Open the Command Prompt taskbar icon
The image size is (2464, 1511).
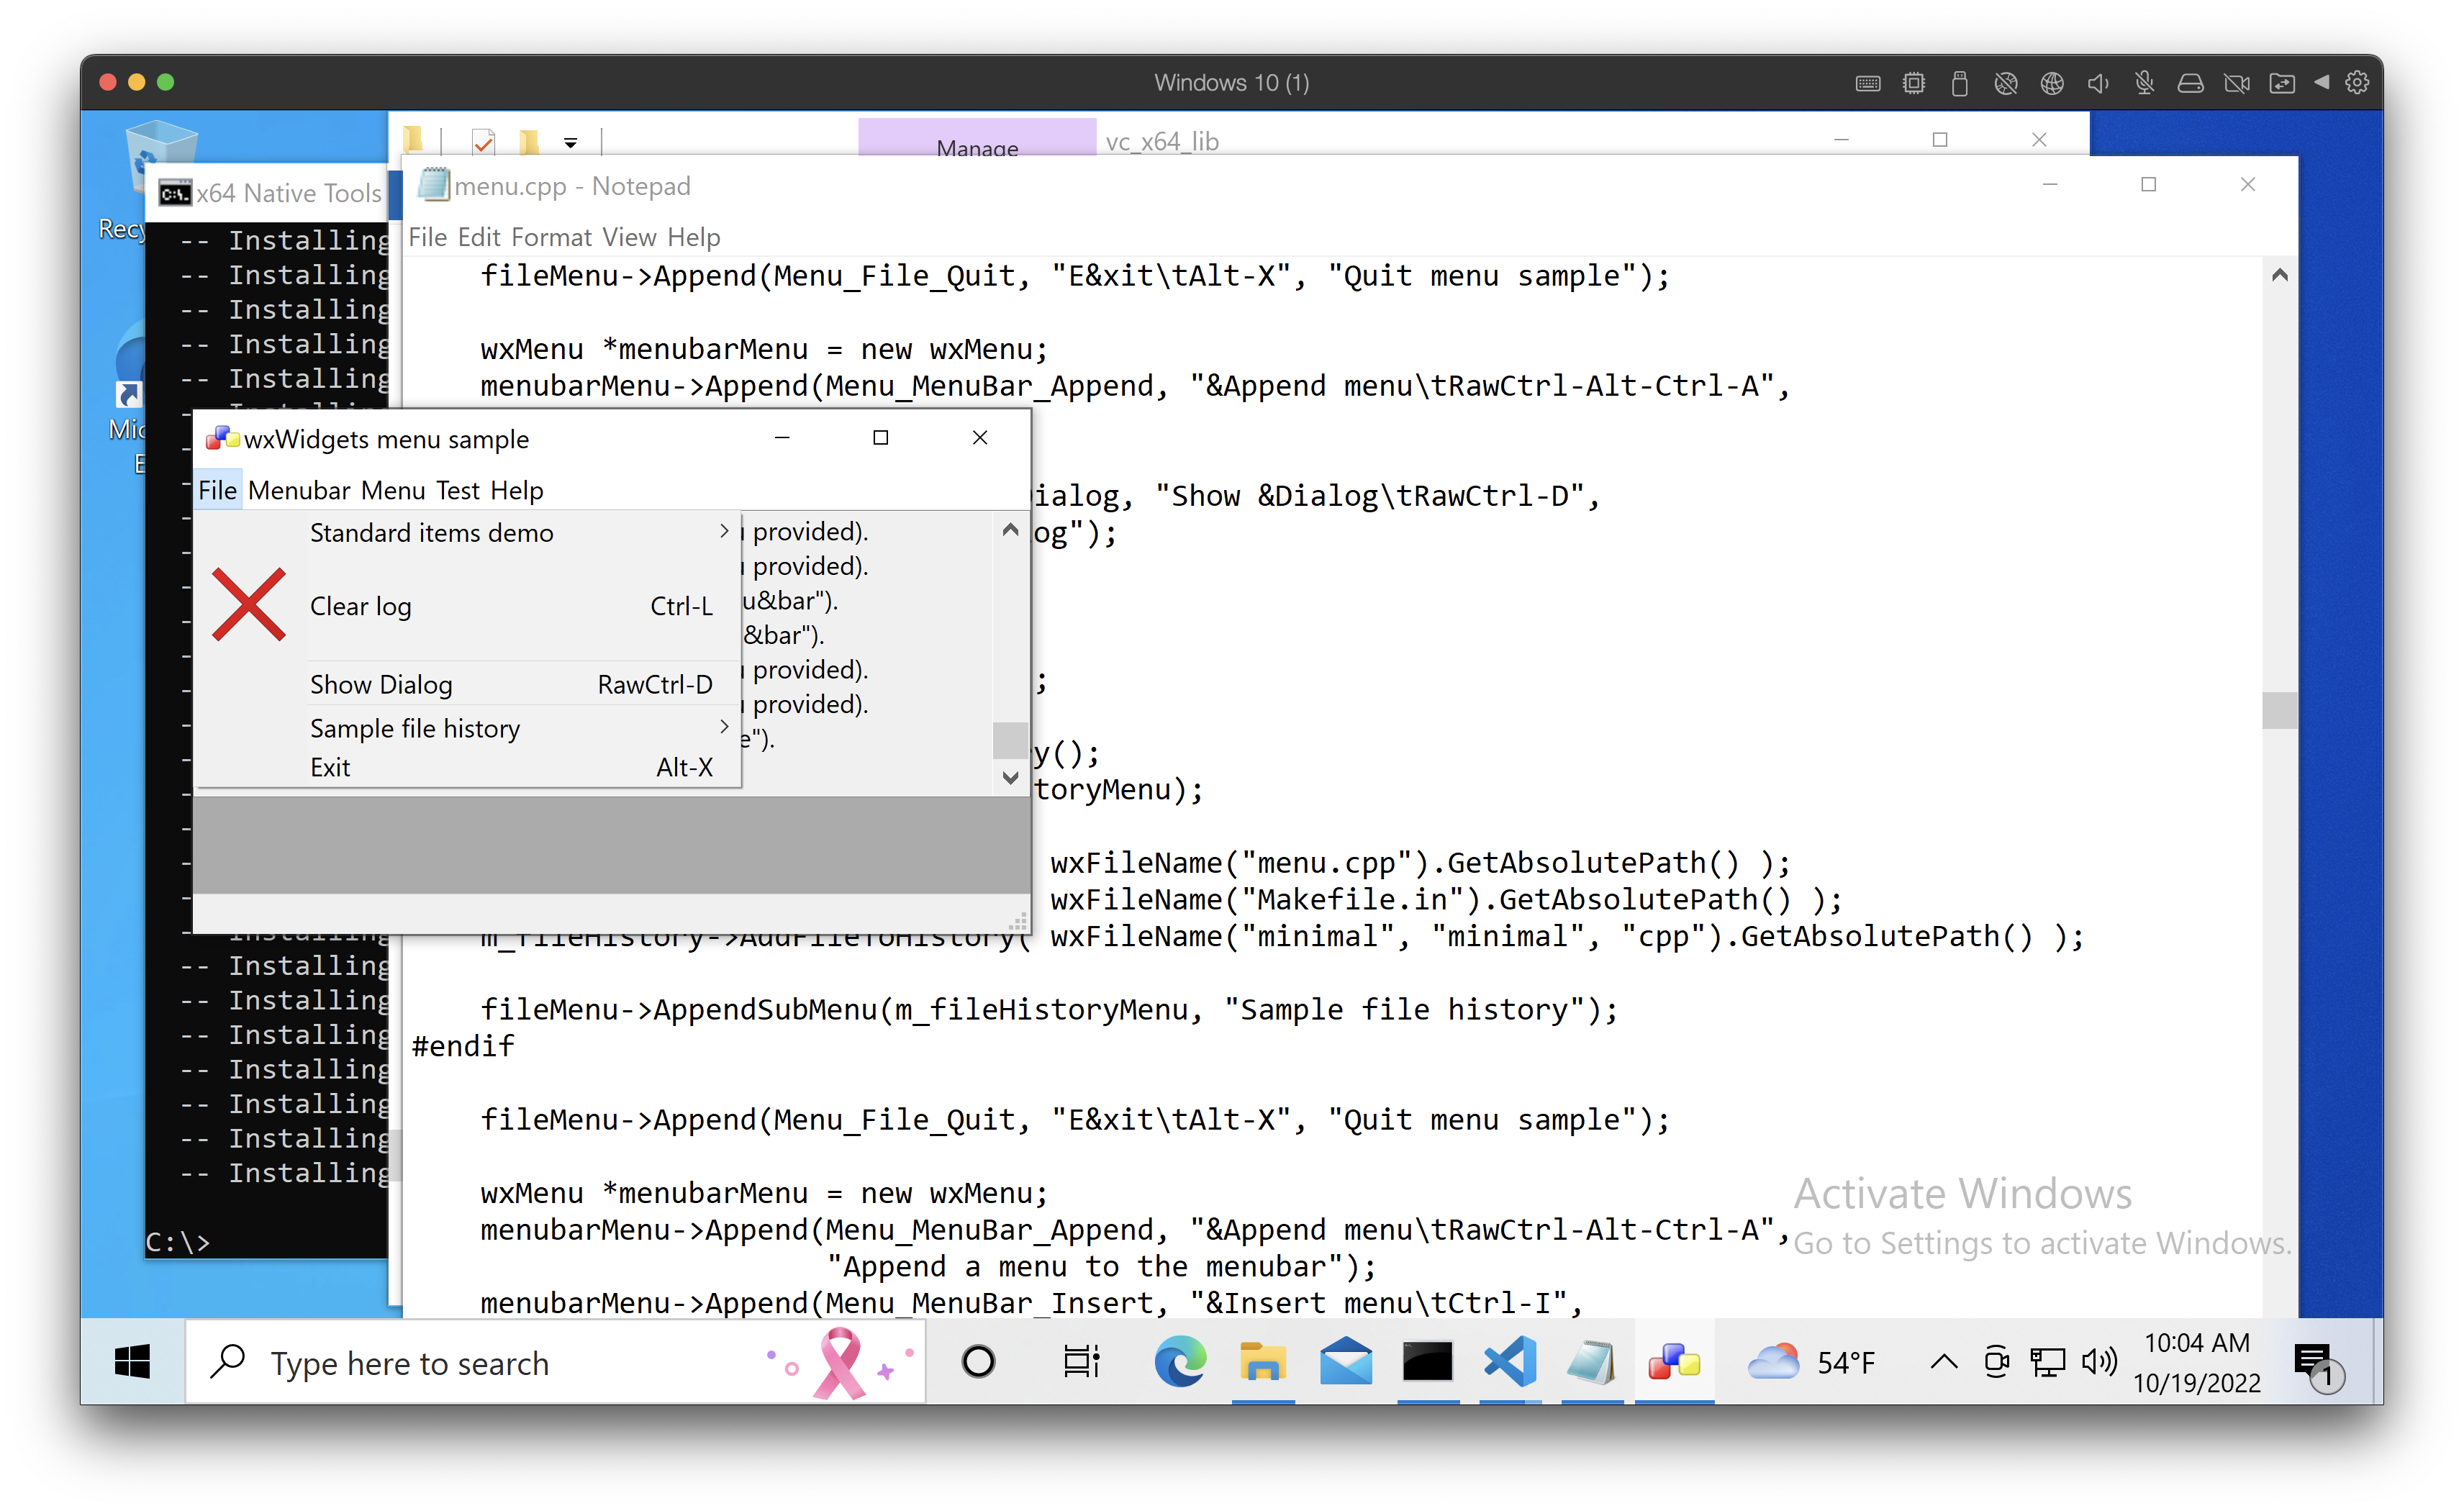coord(1427,1362)
